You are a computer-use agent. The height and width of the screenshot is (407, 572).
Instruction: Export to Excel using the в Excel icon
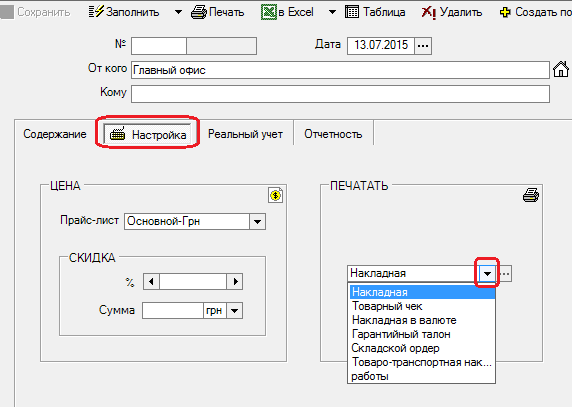(x=269, y=12)
